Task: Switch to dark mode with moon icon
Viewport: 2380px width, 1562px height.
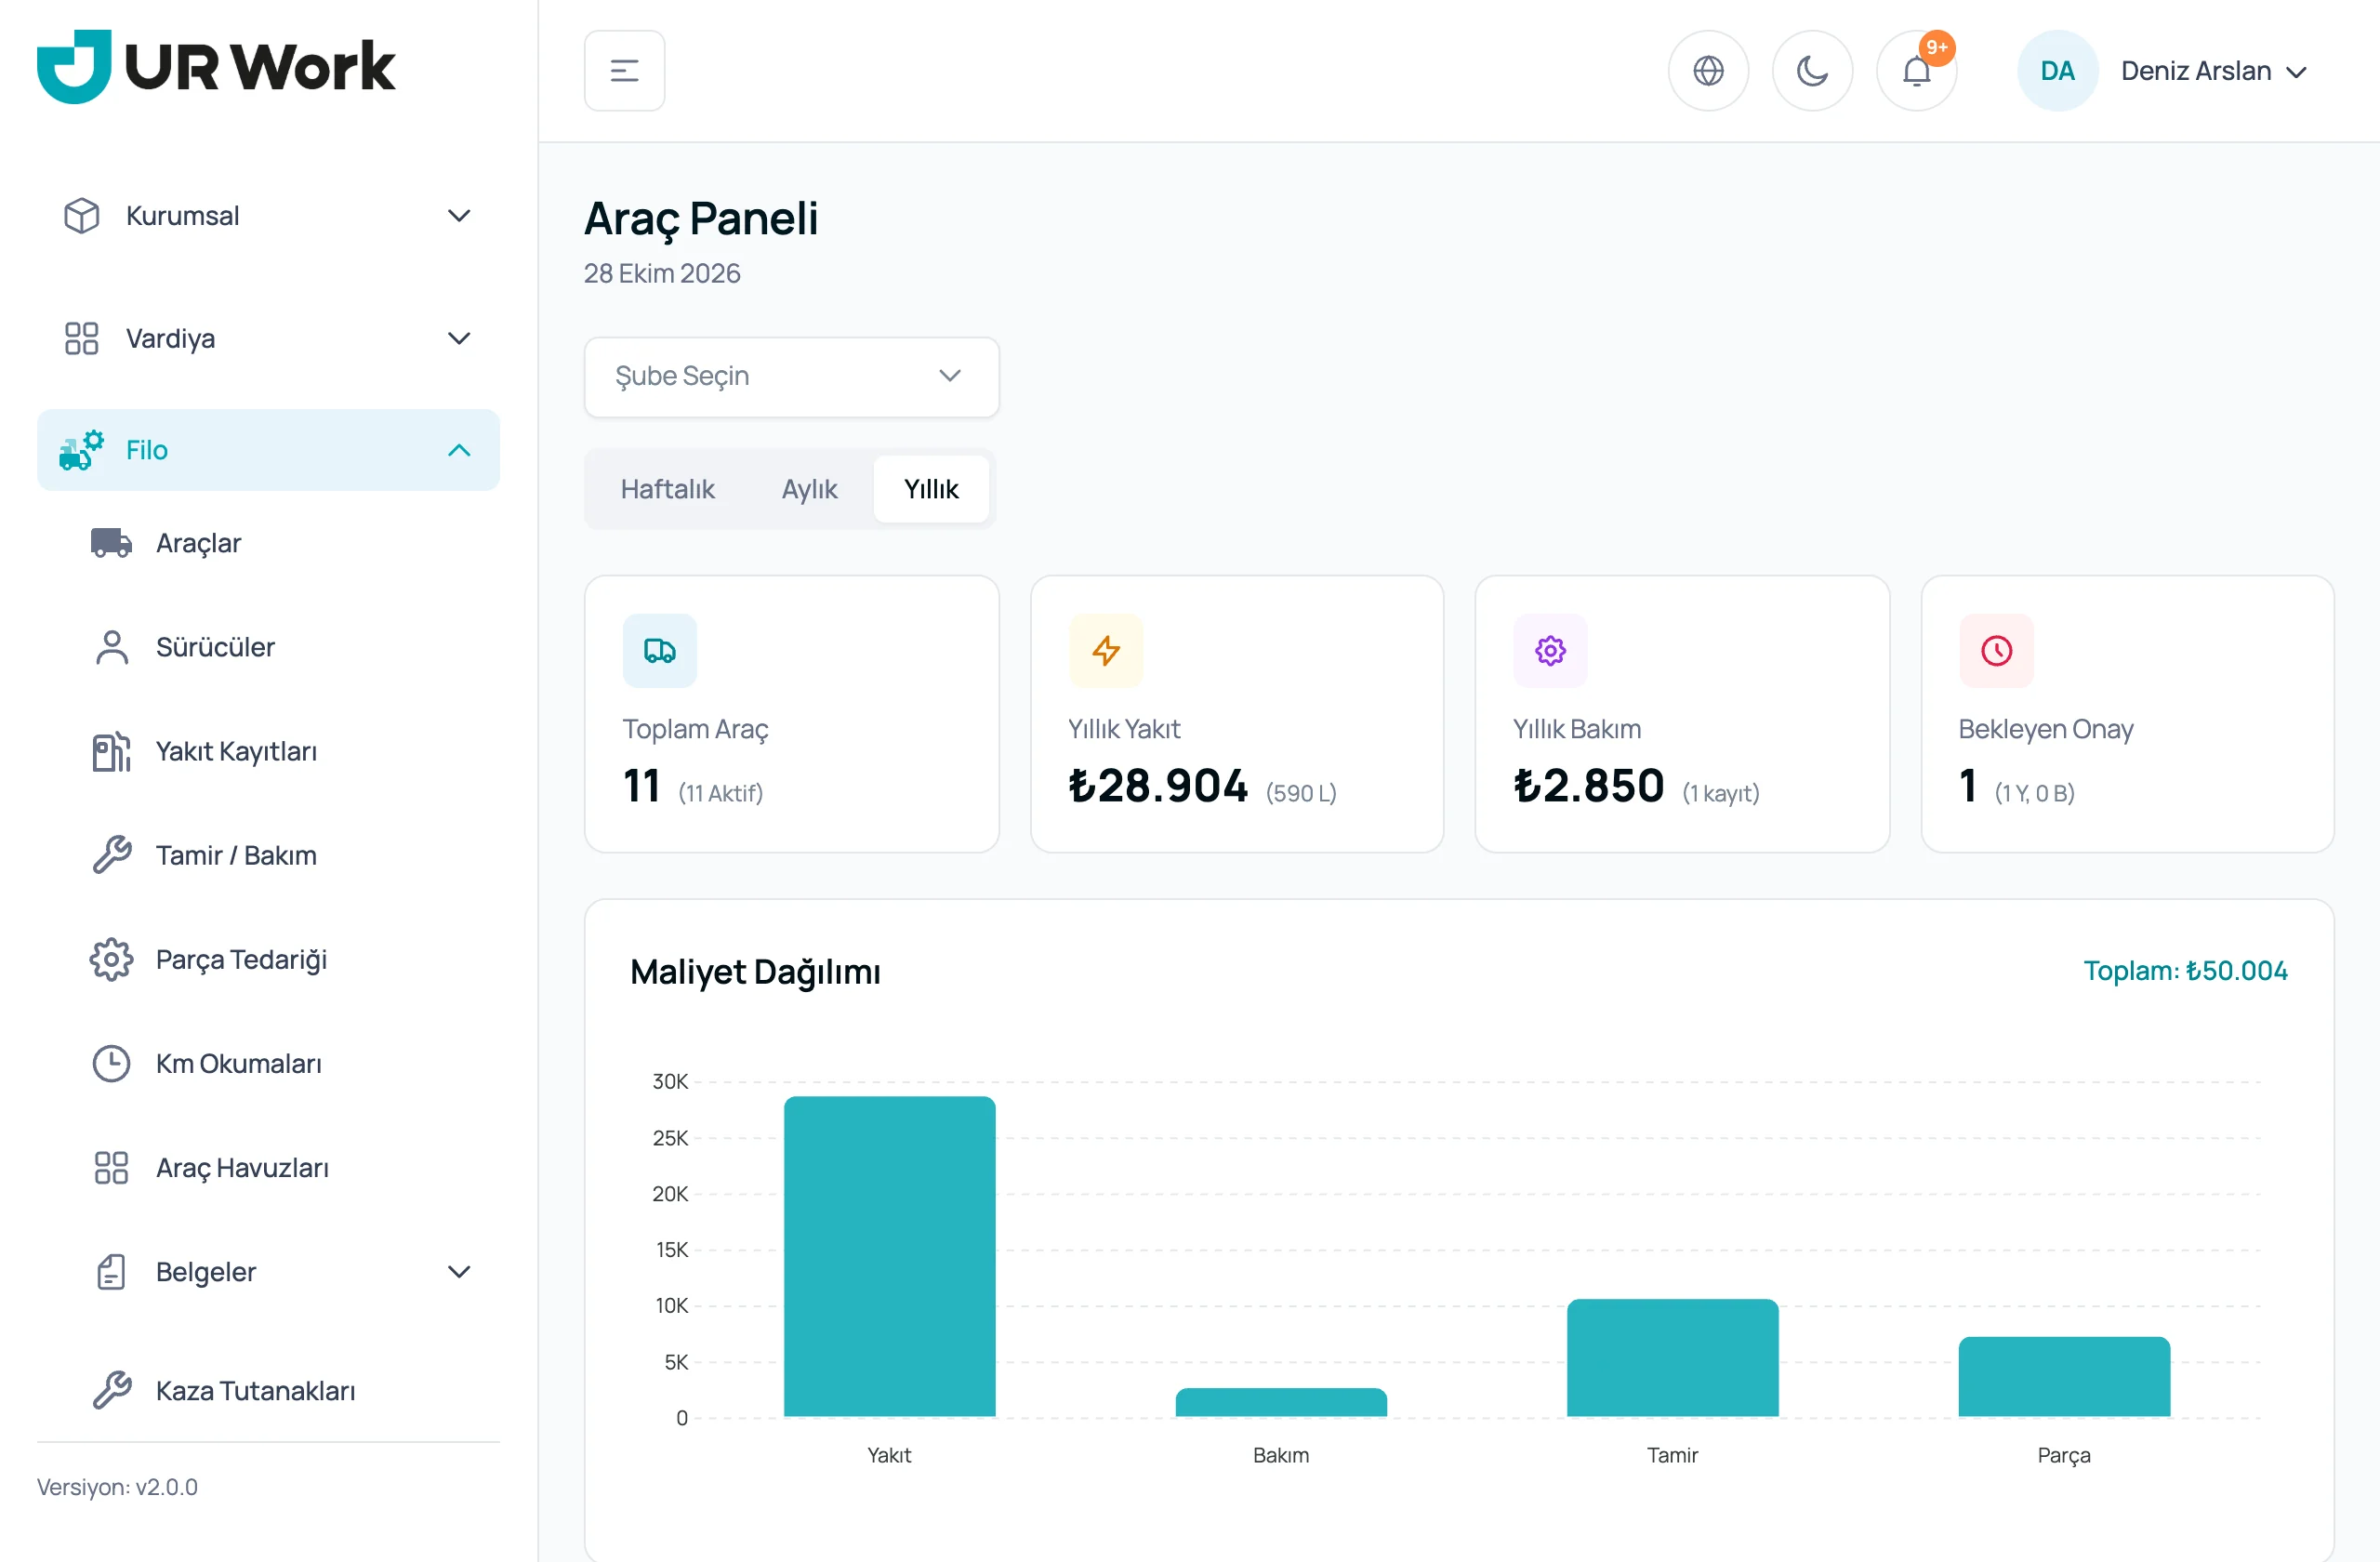Action: click(1812, 71)
